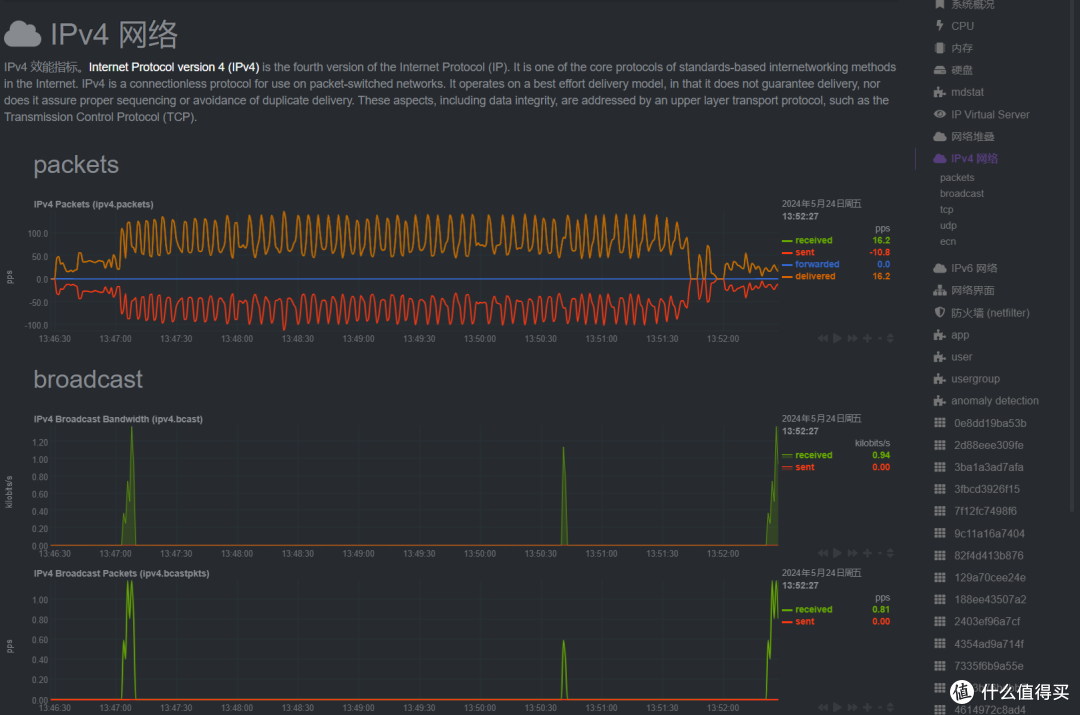Viewport: 1080px width, 715px height.
Task: Toggle 'delivered' series in IPv4 Packets legend
Action: point(815,277)
